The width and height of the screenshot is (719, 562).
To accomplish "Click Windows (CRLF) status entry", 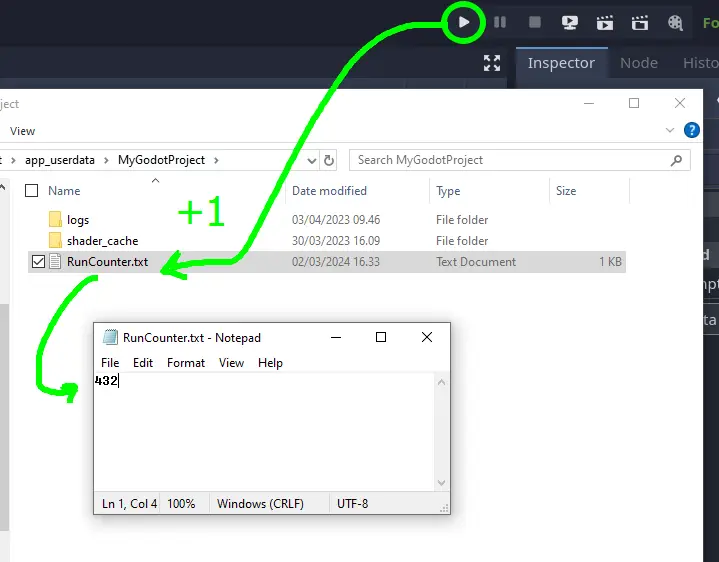I will tap(260, 504).
